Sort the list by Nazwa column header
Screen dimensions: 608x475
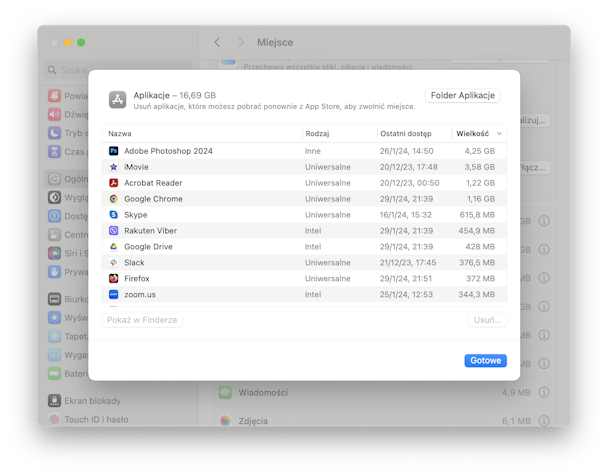(120, 133)
